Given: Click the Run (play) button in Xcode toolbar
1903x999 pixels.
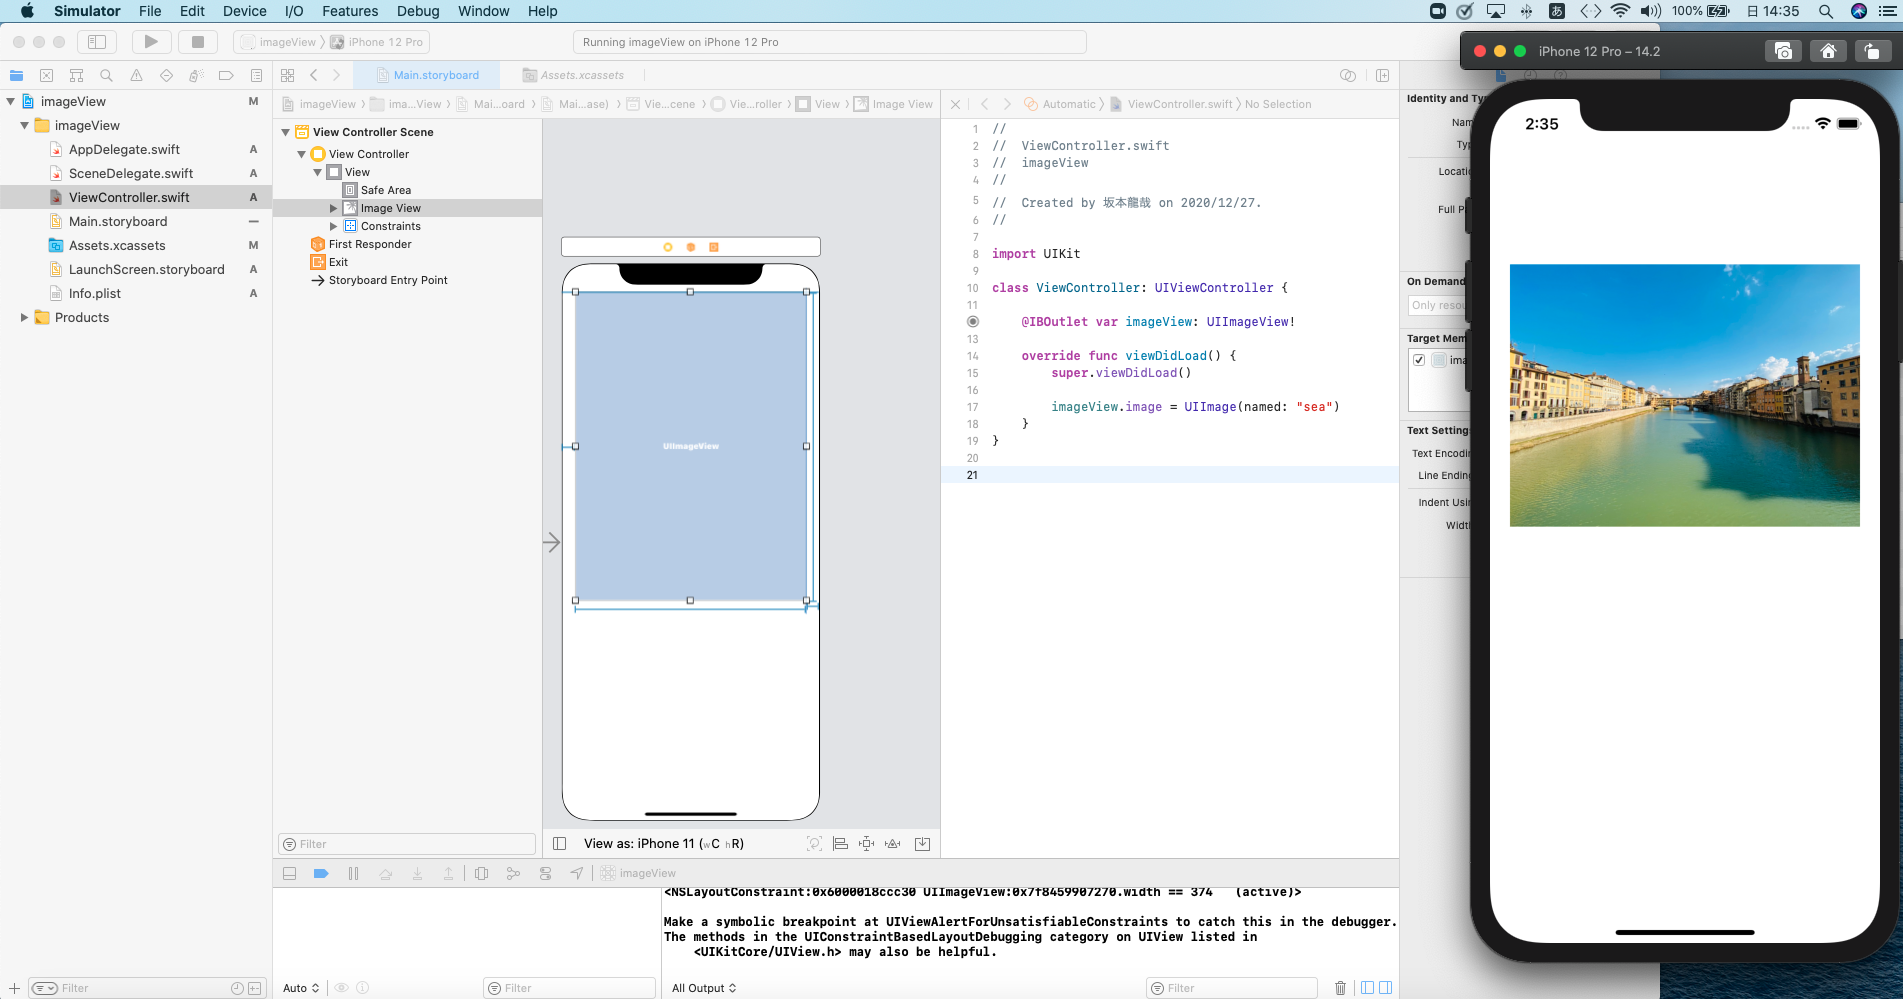Looking at the screenshot, I should (x=151, y=42).
